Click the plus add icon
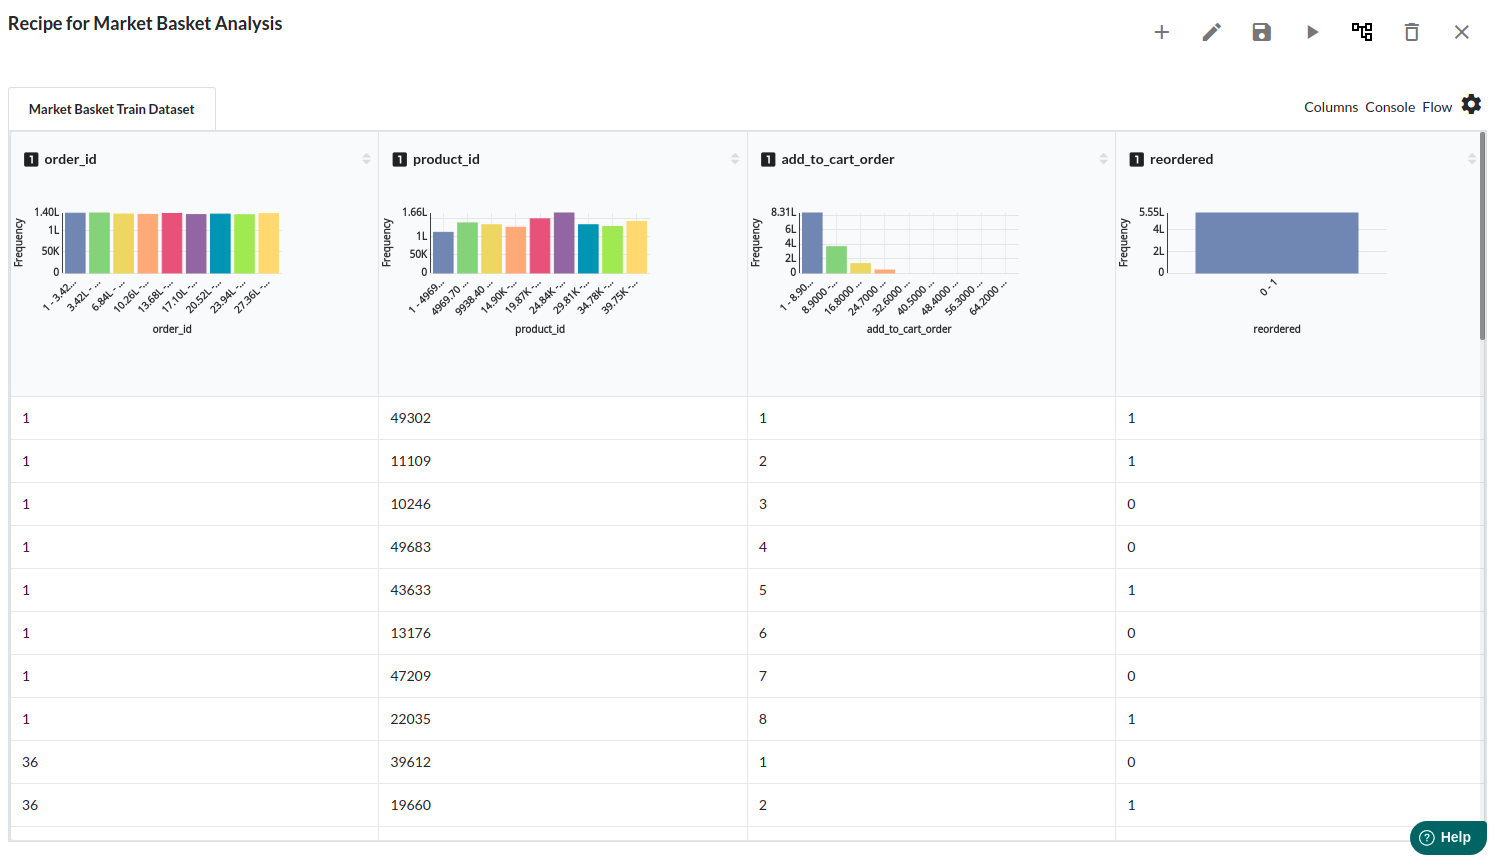 click(1161, 32)
